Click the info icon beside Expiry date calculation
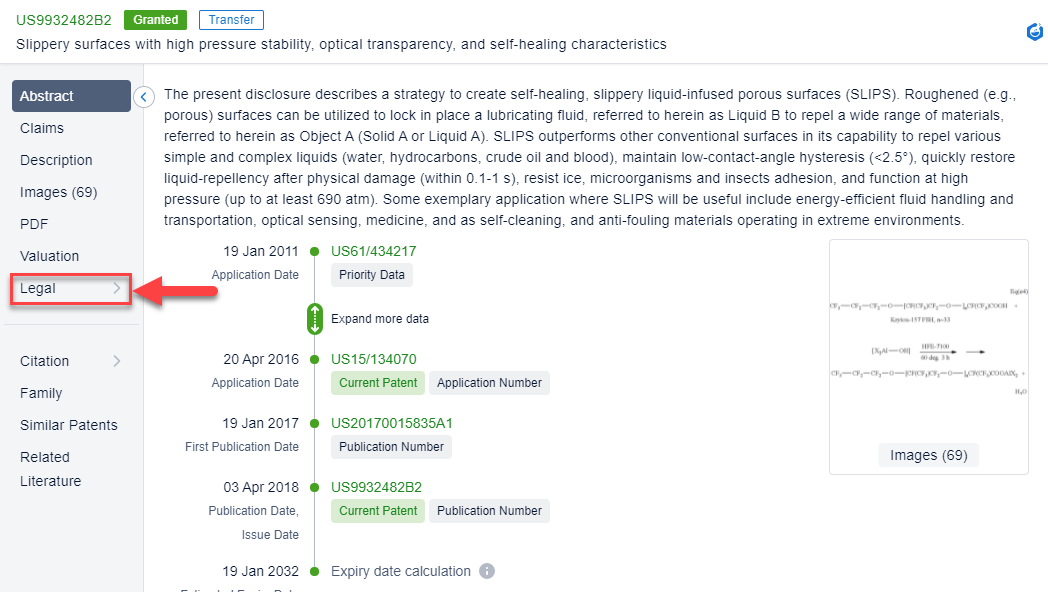This screenshot has width=1048, height=592. coord(487,572)
